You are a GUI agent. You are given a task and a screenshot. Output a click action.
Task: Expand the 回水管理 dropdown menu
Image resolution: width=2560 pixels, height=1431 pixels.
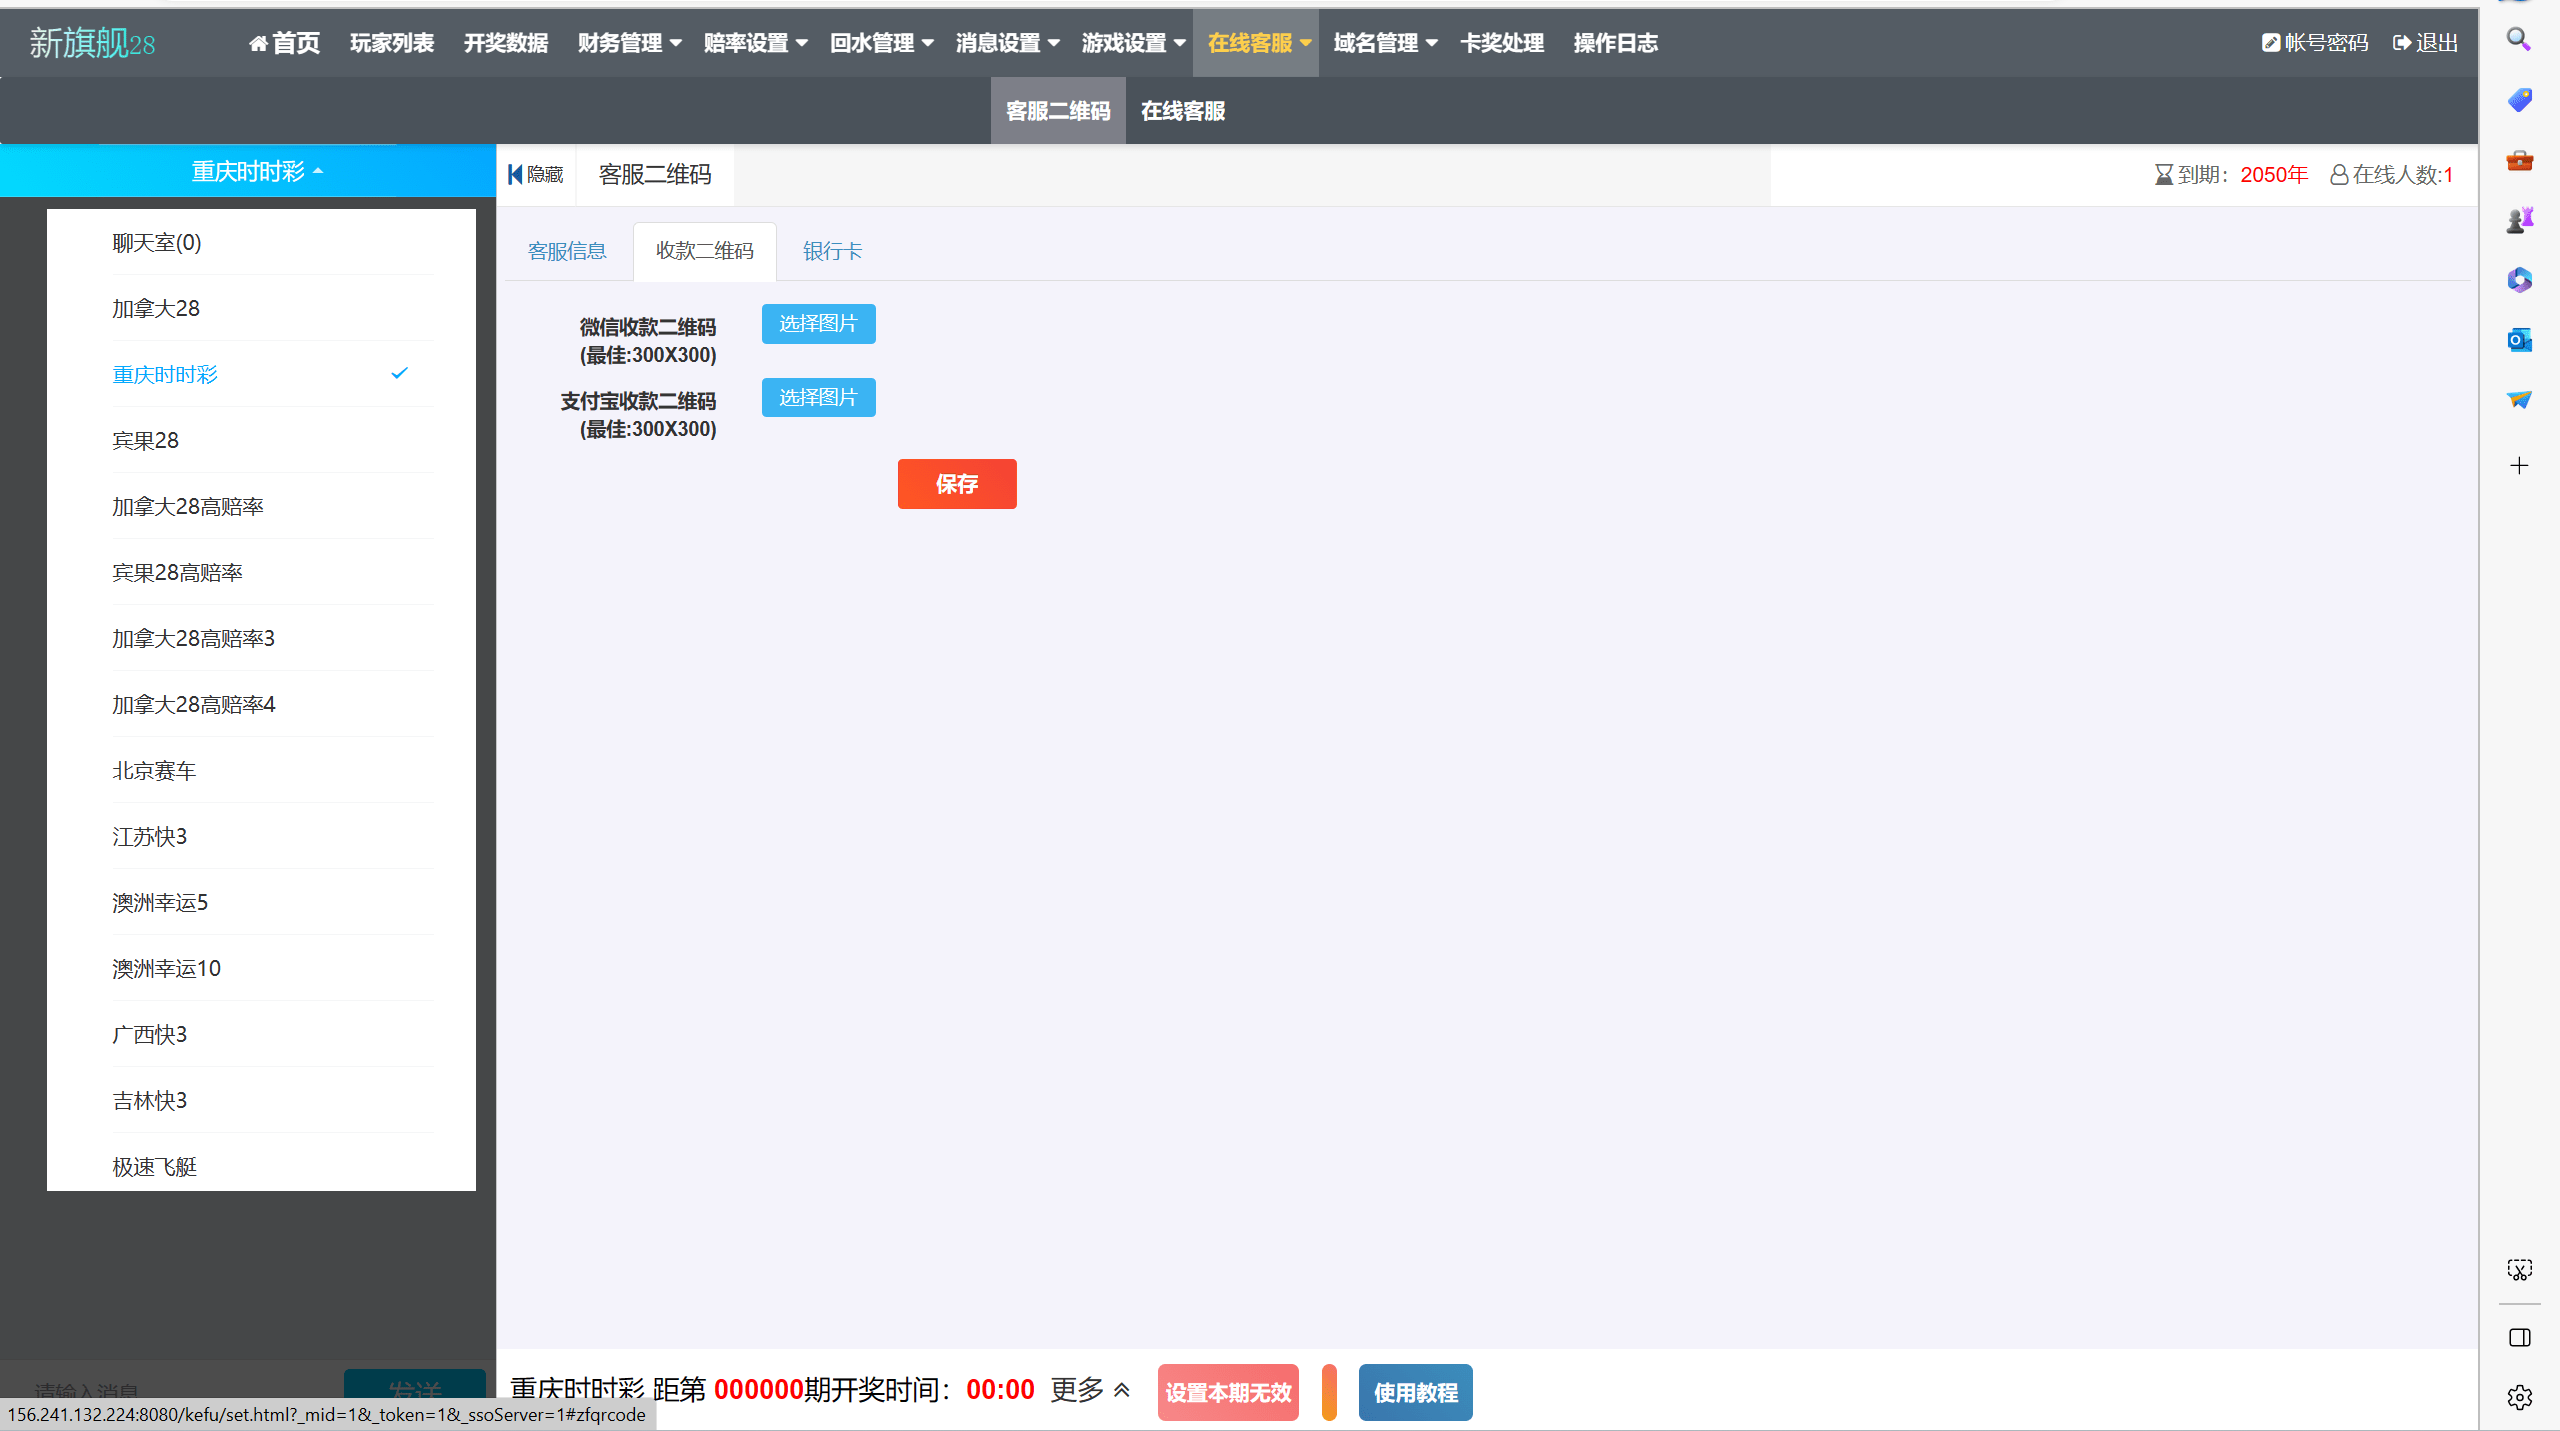[x=881, y=43]
